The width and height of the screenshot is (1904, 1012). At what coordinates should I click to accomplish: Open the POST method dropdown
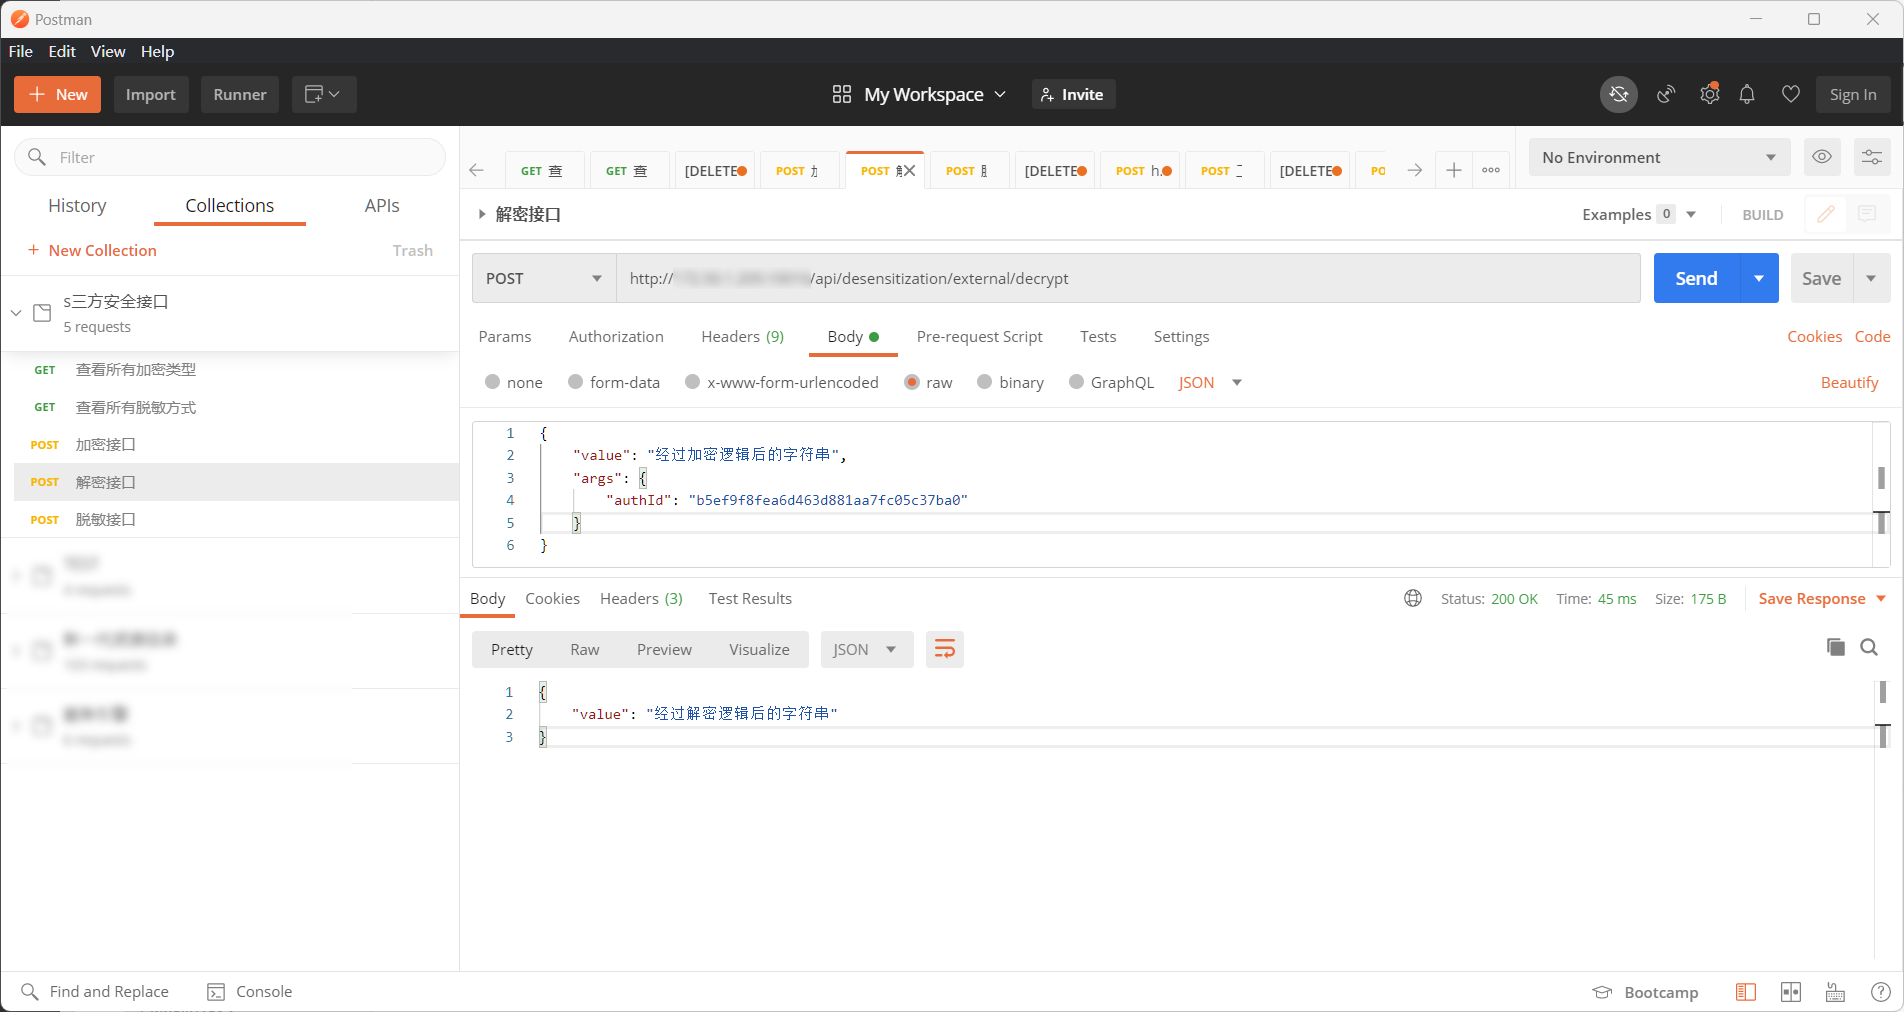pos(543,279)
